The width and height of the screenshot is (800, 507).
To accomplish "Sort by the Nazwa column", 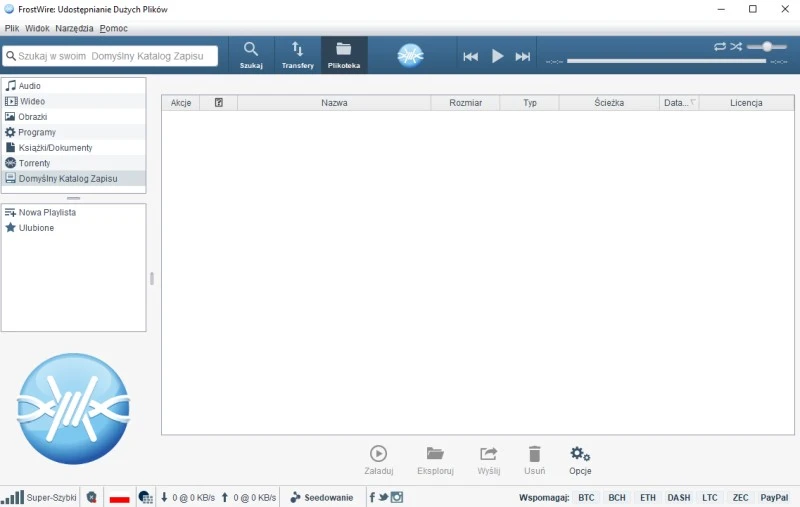I will (334, 103).
